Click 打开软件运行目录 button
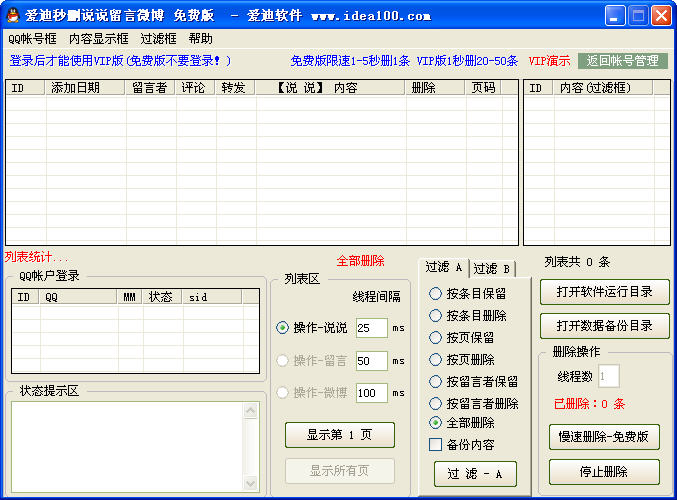 click(x=604, y=292)
